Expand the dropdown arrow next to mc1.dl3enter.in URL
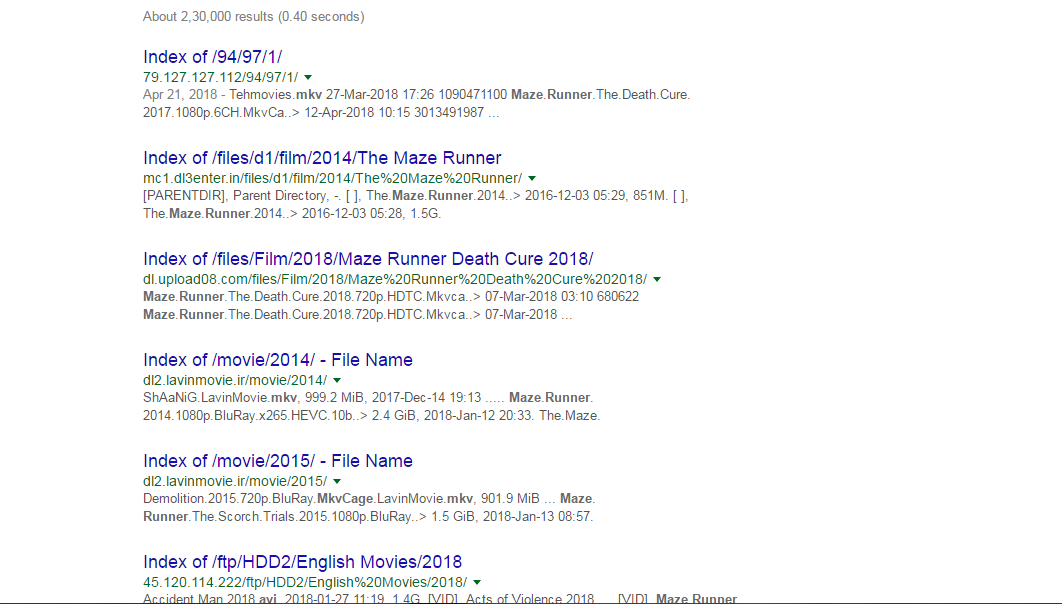 pyautogui.click(x=532, y=179)
